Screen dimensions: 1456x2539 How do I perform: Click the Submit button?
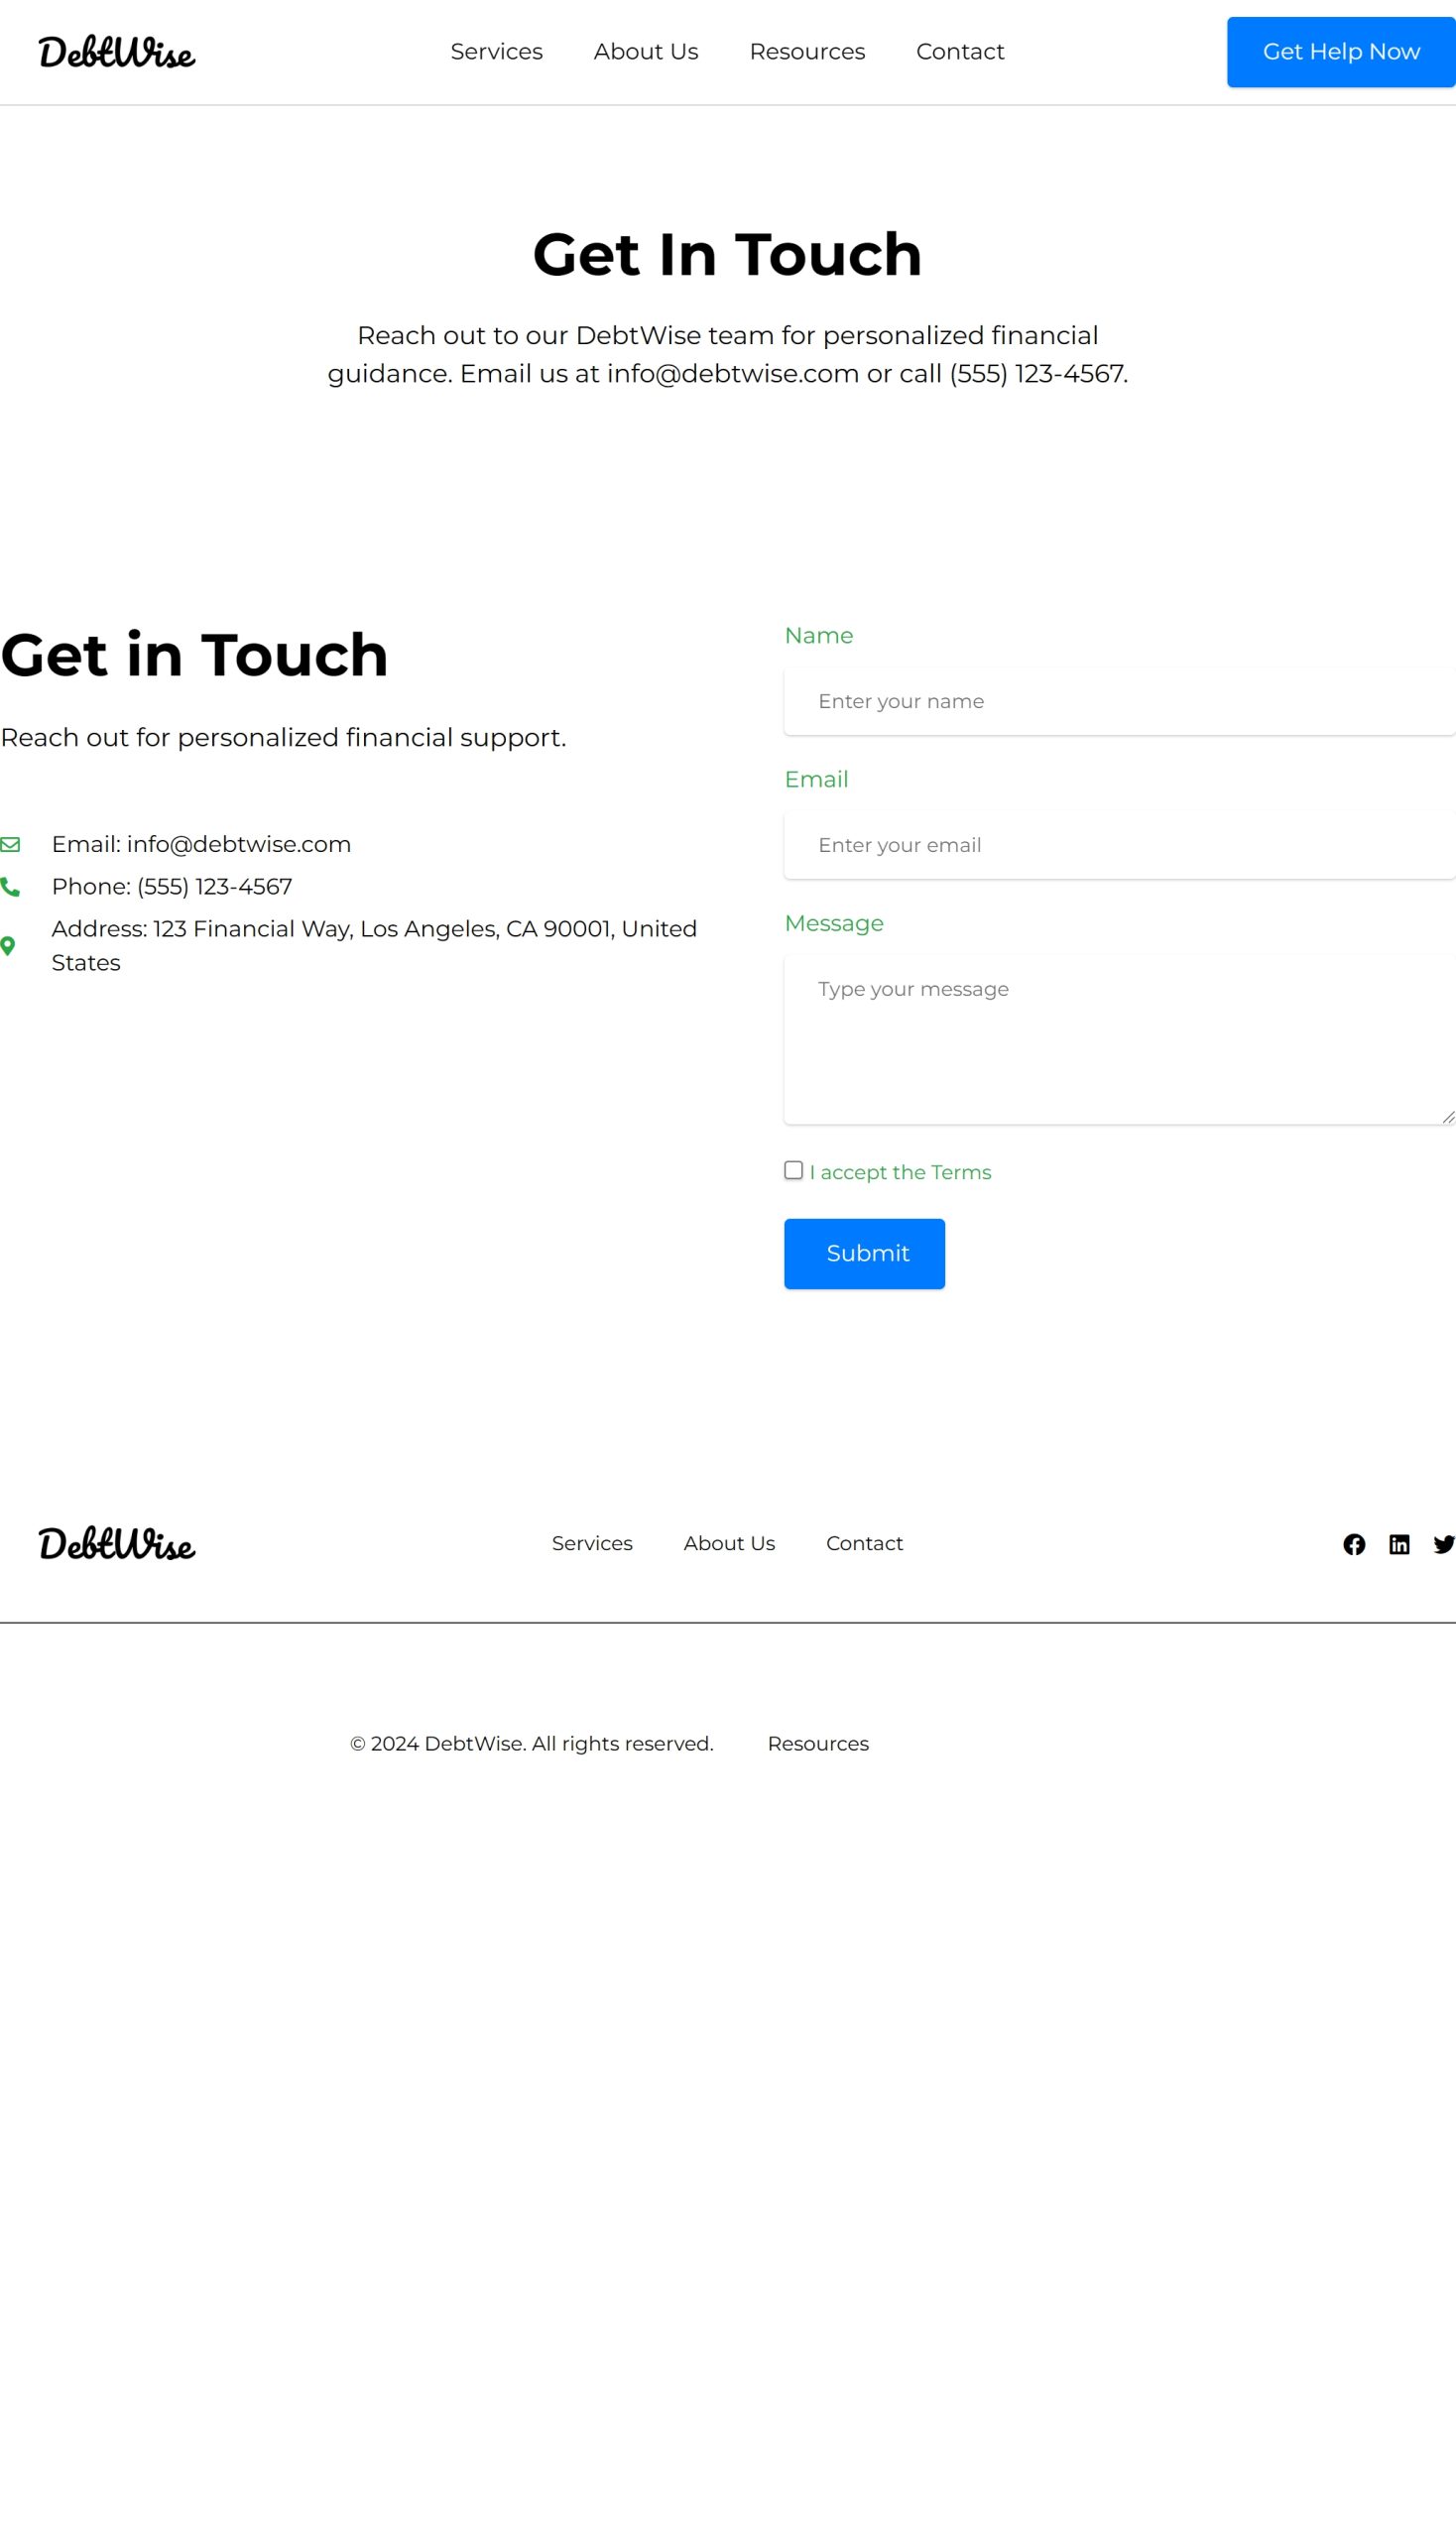(864, 1254)
